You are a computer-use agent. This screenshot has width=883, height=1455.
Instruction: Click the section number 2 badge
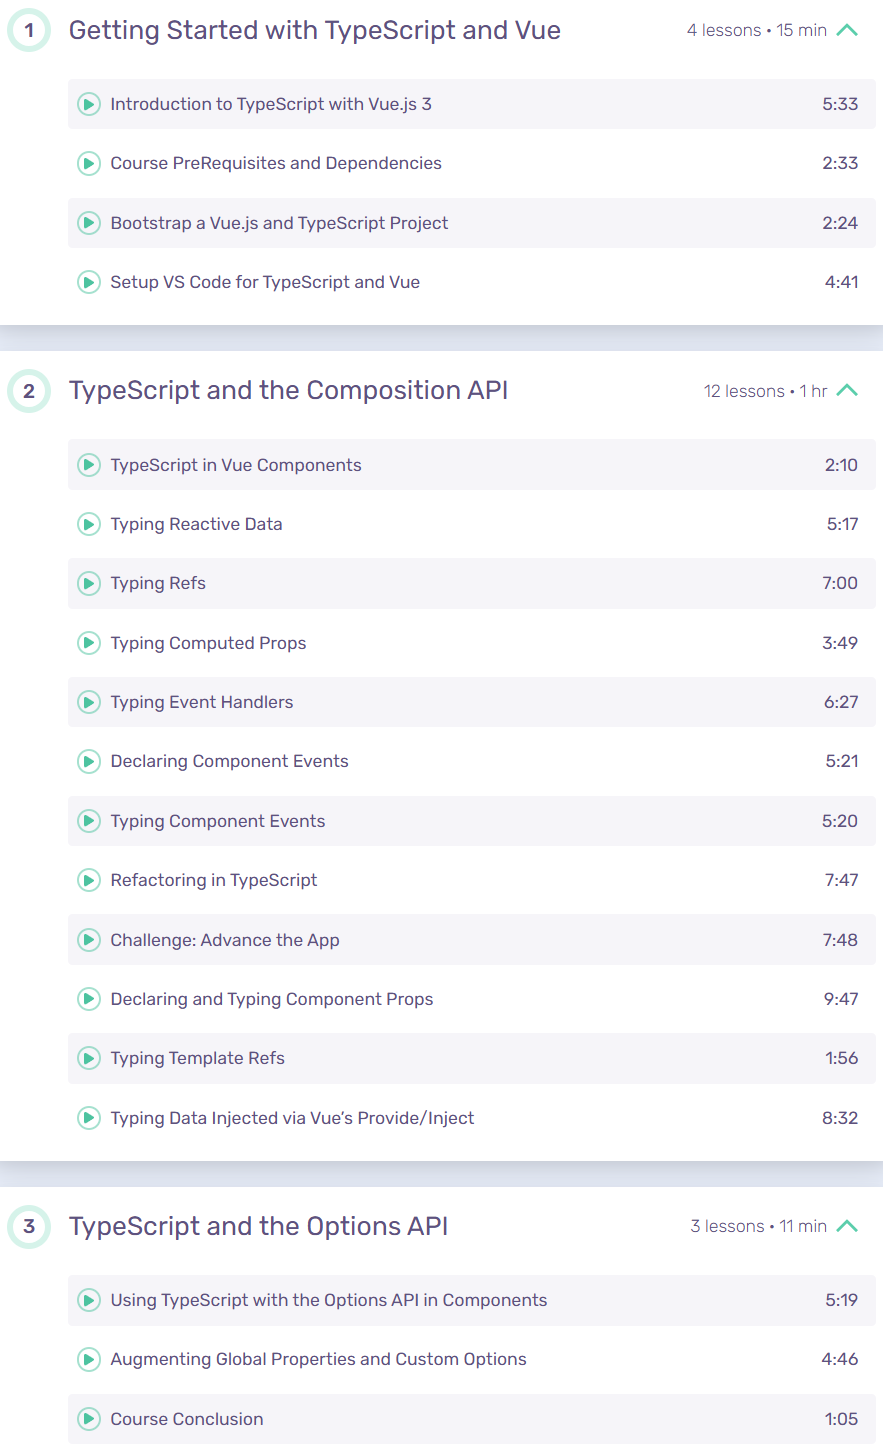coord(29,391)
